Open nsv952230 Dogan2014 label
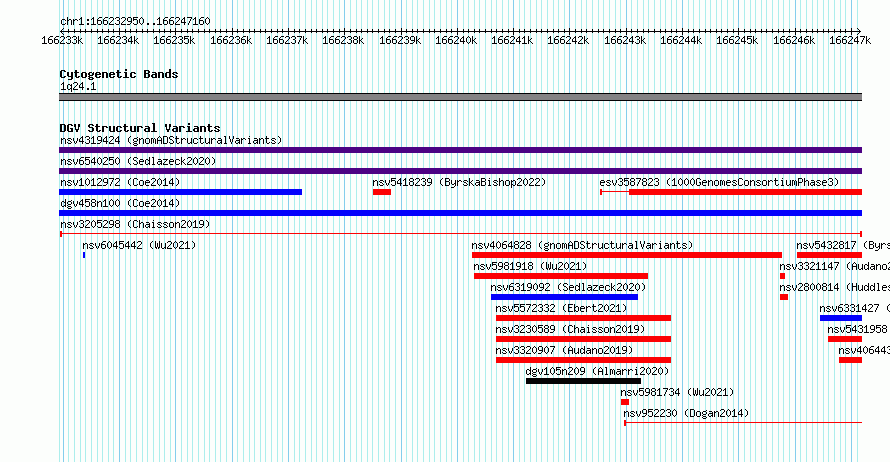The width and height of the screenshot is (890, 462). [x=686, y=413]
